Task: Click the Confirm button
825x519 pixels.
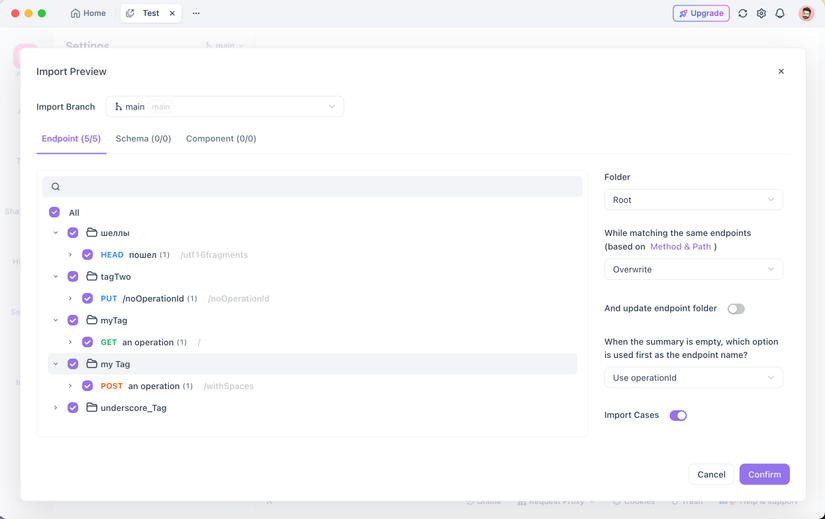Action: [764, 474]
